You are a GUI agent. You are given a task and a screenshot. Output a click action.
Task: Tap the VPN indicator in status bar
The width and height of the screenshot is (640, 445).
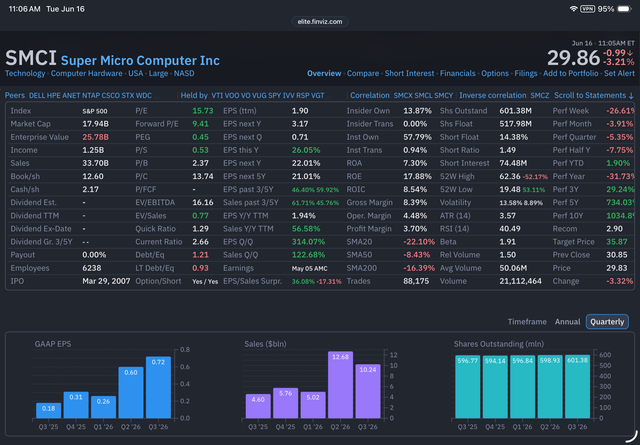587,9
